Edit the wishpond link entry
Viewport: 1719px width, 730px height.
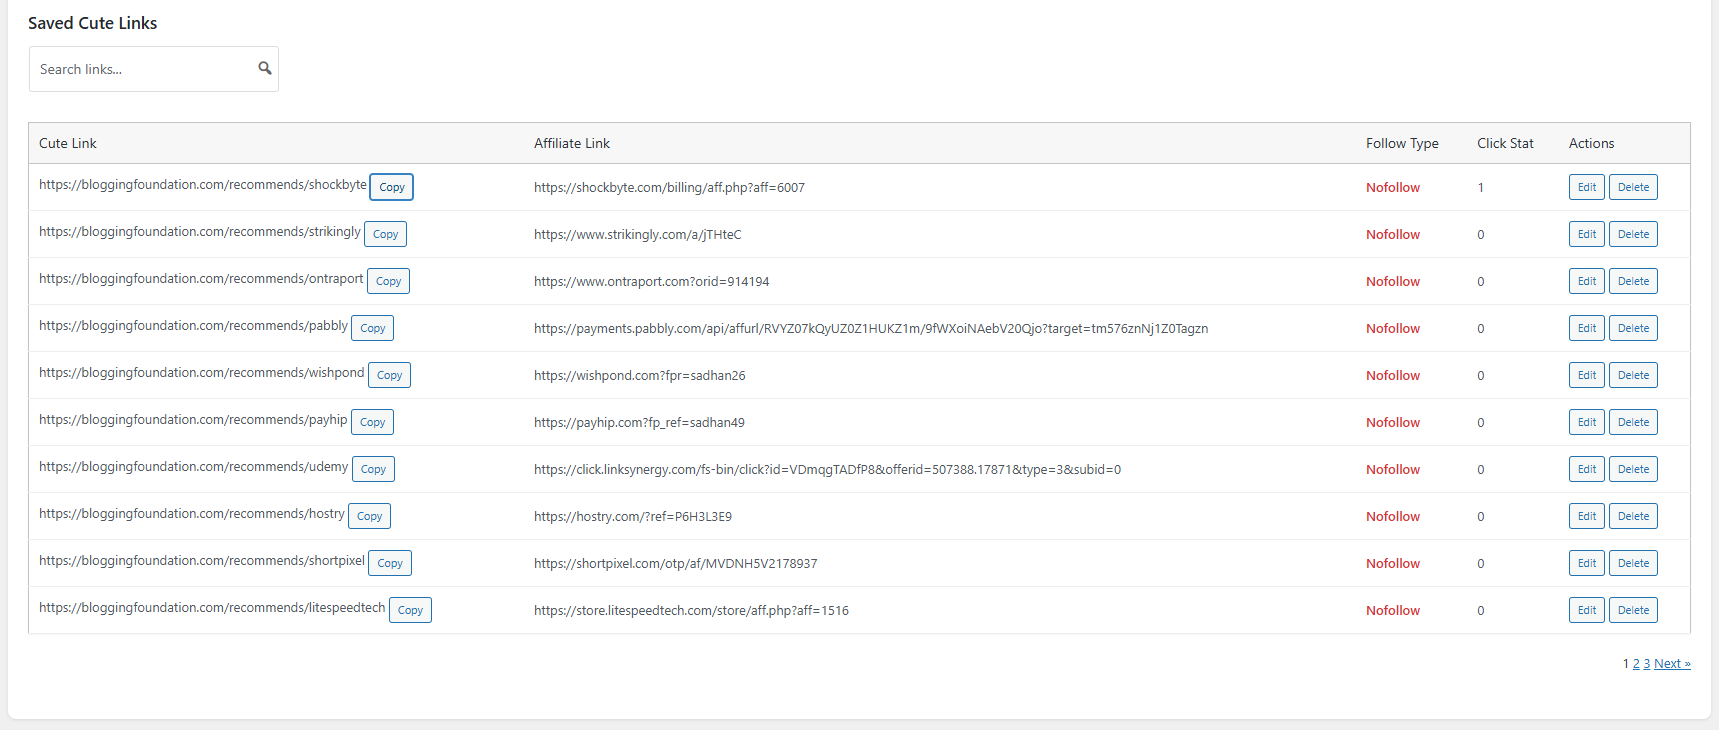[x=1586, y=375]
